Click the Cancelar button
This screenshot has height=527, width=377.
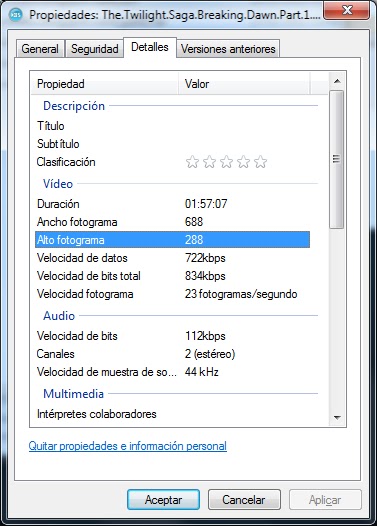(x=244, y=500)
